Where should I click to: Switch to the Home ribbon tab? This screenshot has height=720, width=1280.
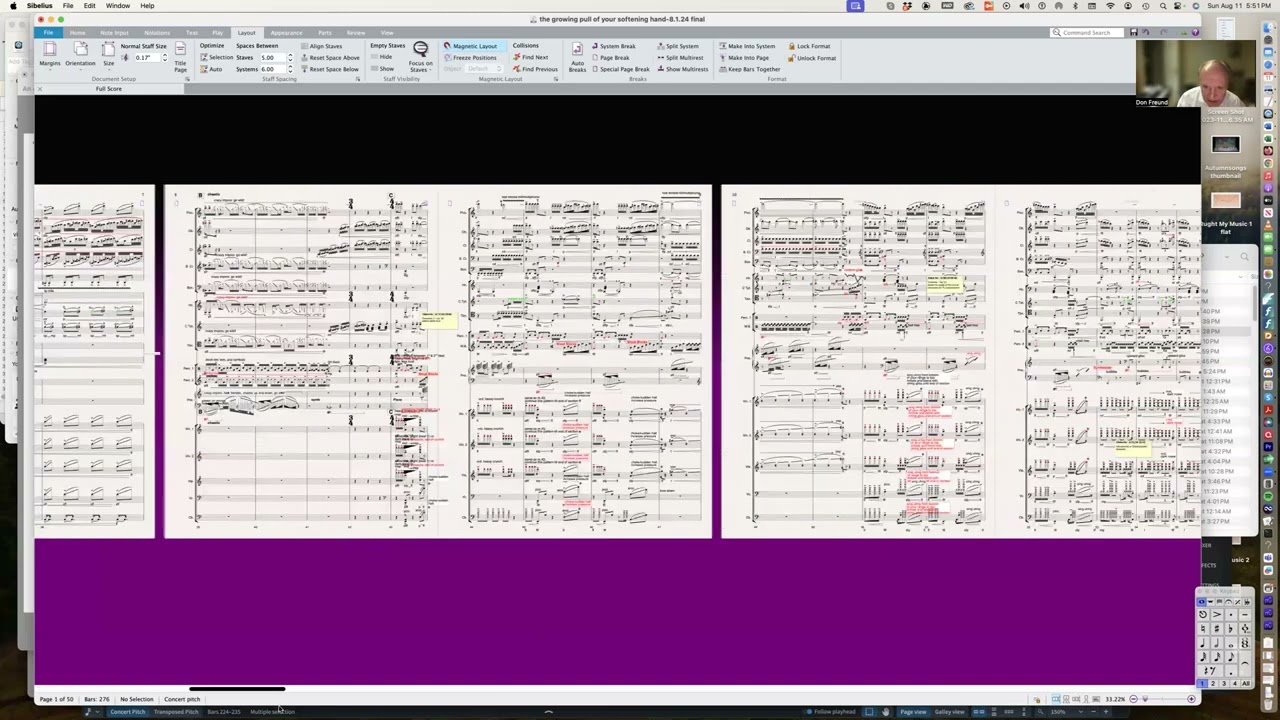coord(77,33)
